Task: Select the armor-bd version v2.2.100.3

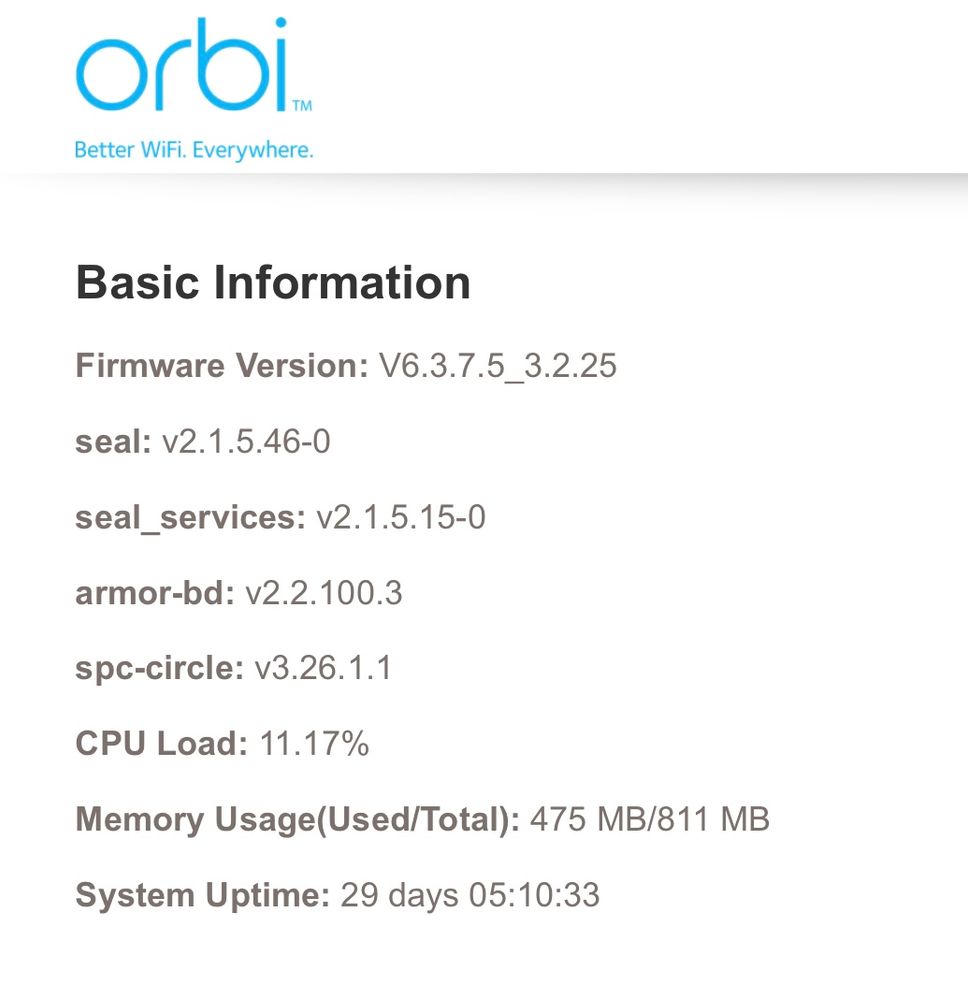Action: [323, 593]
